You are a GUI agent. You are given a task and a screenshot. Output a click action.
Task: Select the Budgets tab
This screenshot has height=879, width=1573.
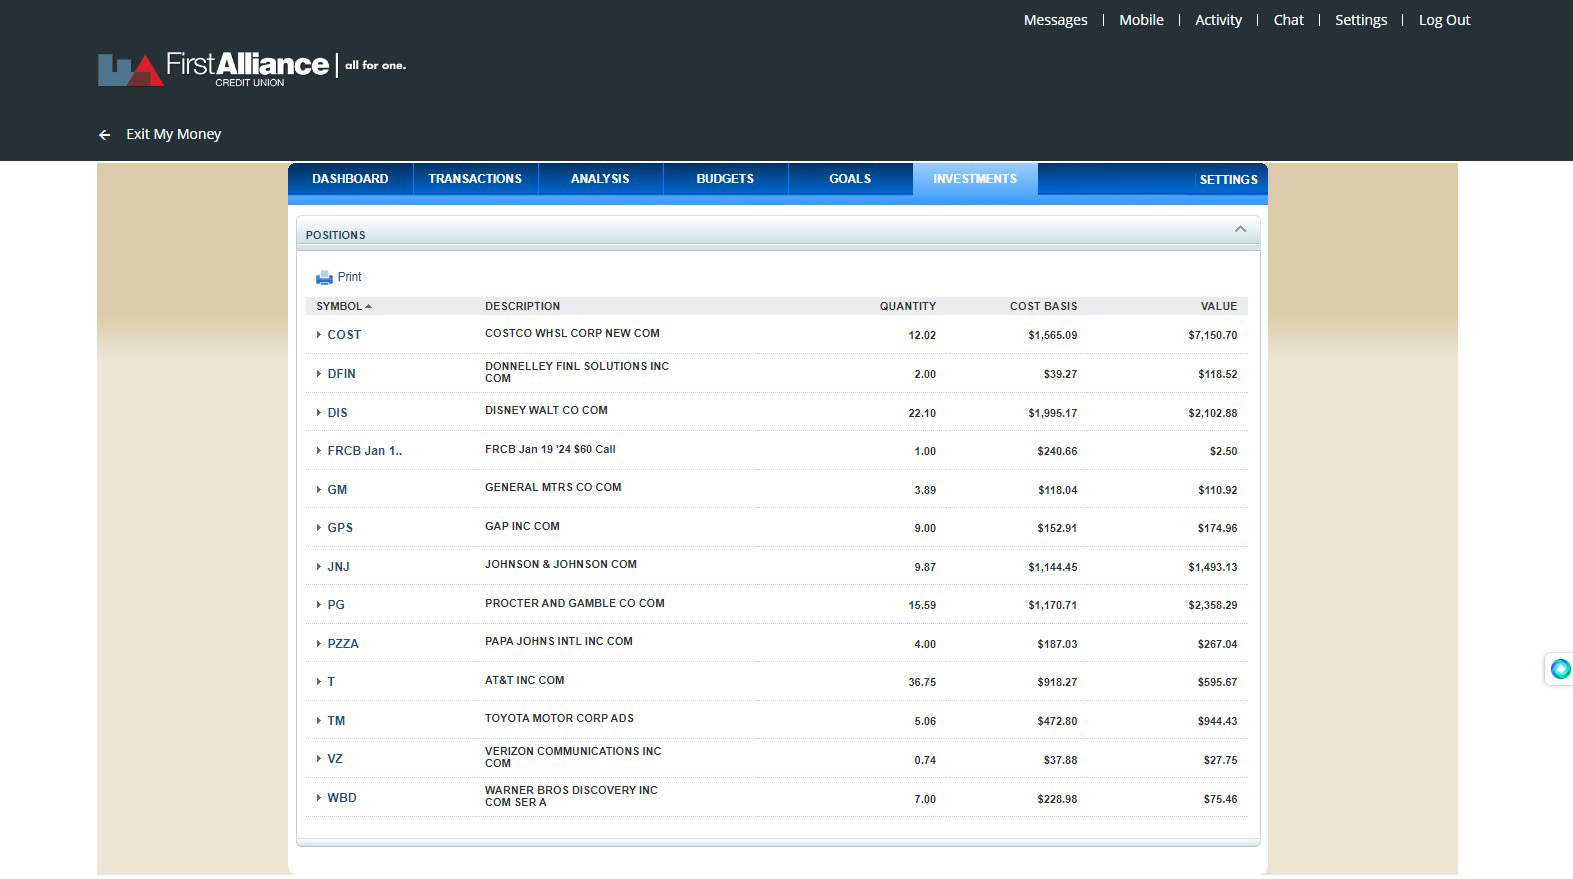pyautogui.click(x=725, y=179)
